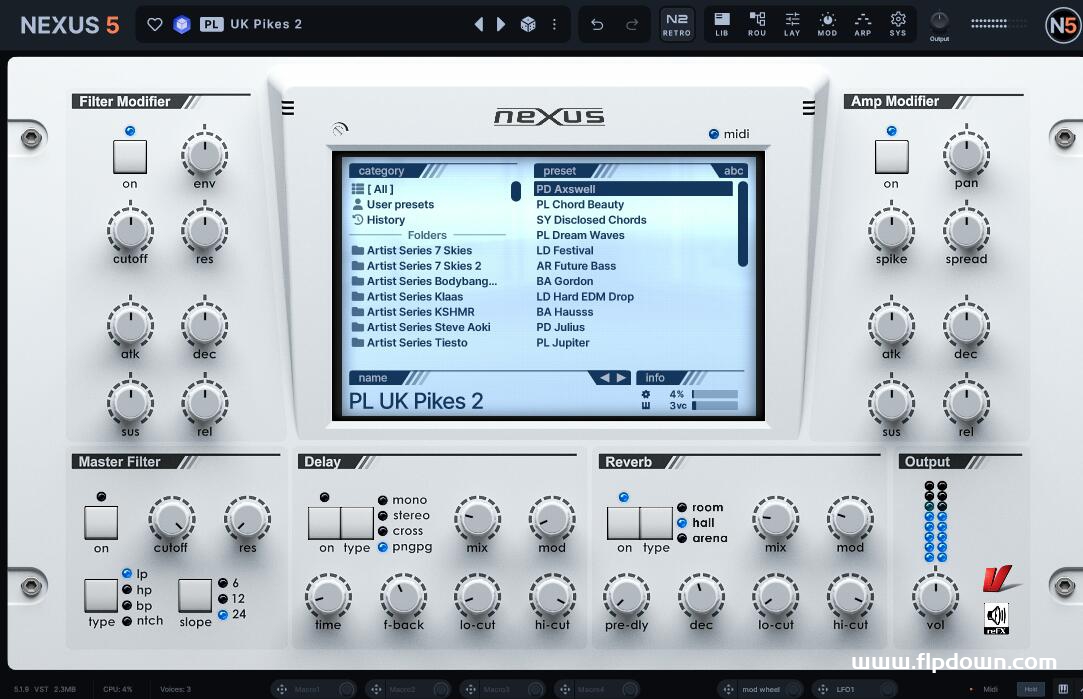Toggle the Filter Modifier on button
Image resolution: width=1083 pixels, height=699 pixels.
pyautogui.click(x=130, y=157)
